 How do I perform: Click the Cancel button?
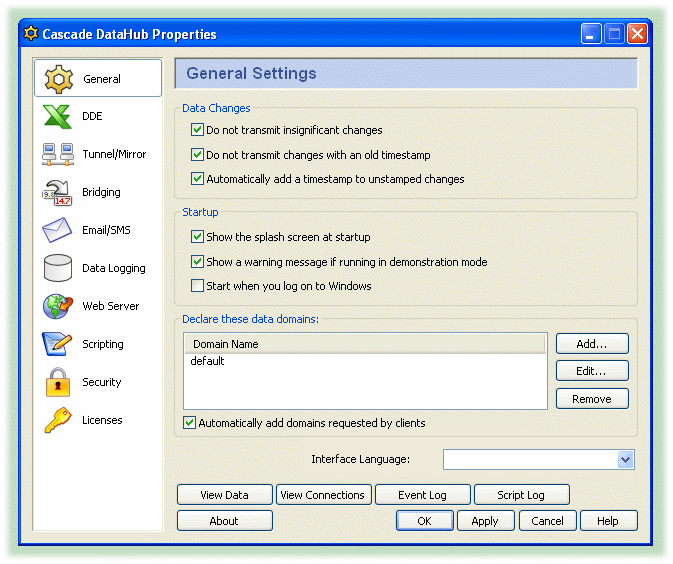click(x=547, y=521)
